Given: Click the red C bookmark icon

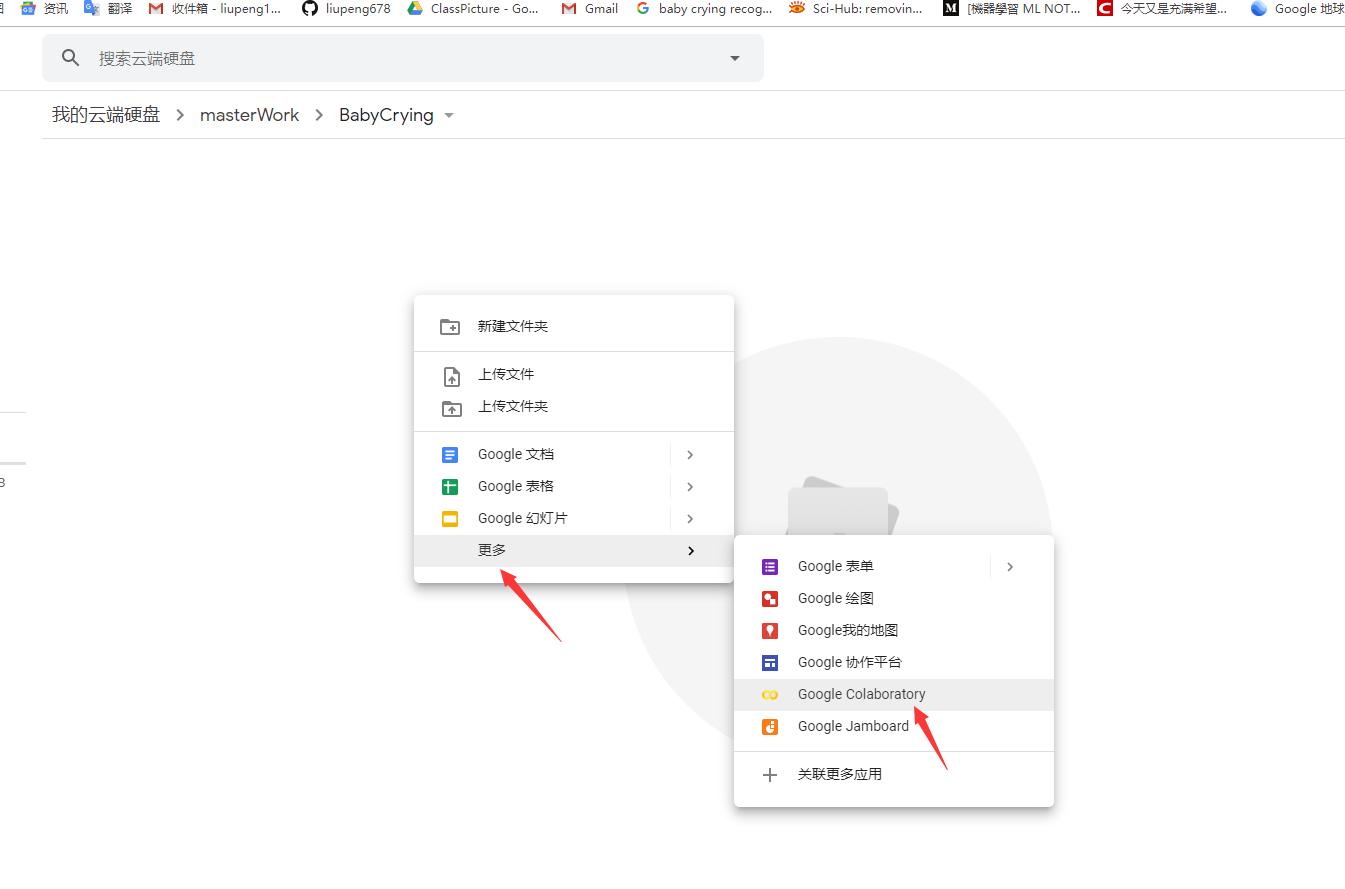Looking at the screenshot, I should coord(1105,8).
